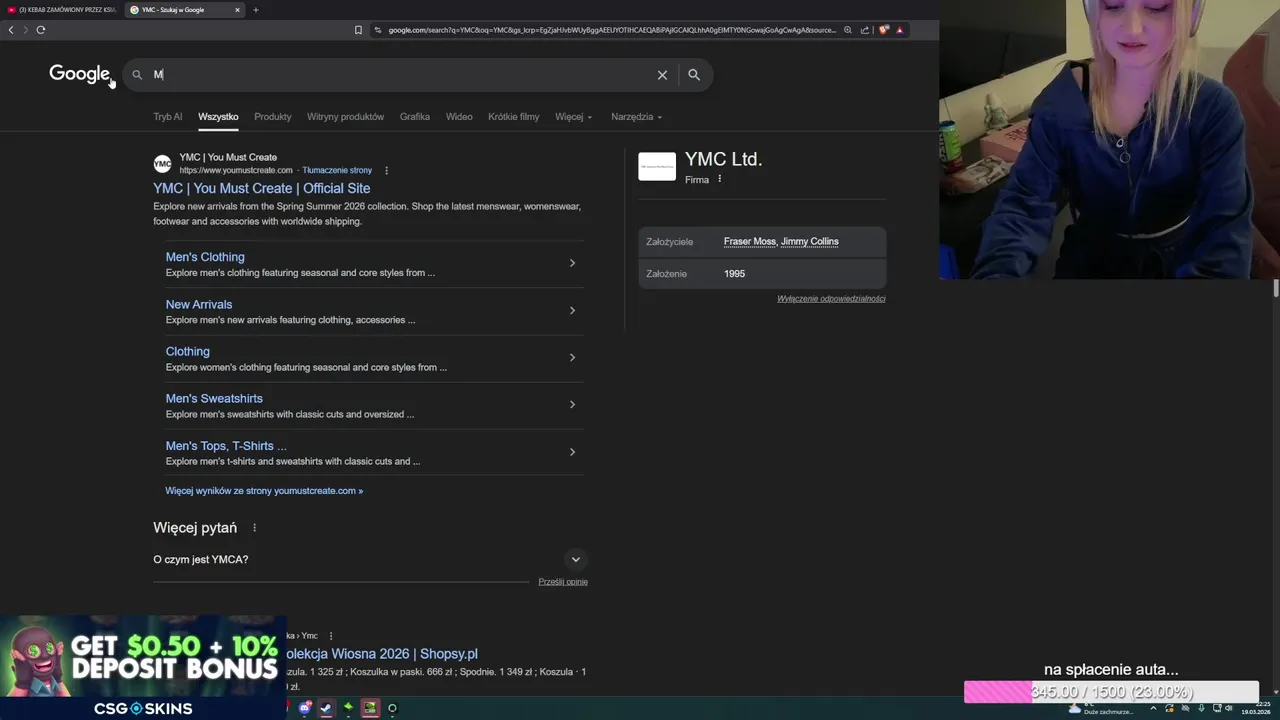The image size is (1280, 720).
Task: Open the Shopsy.pl Wiosna 2026 result
Action: (381, 654)
